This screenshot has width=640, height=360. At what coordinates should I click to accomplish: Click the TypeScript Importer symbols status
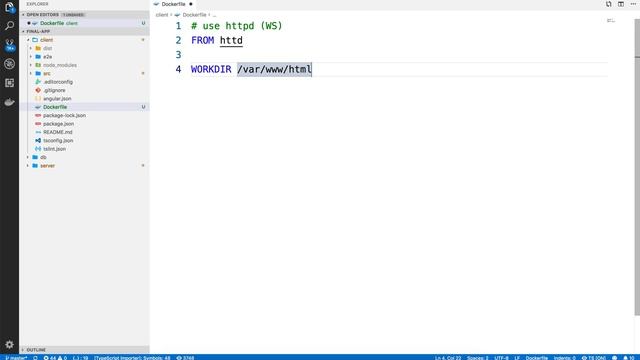pyautogui.click(x=132, y=358)
